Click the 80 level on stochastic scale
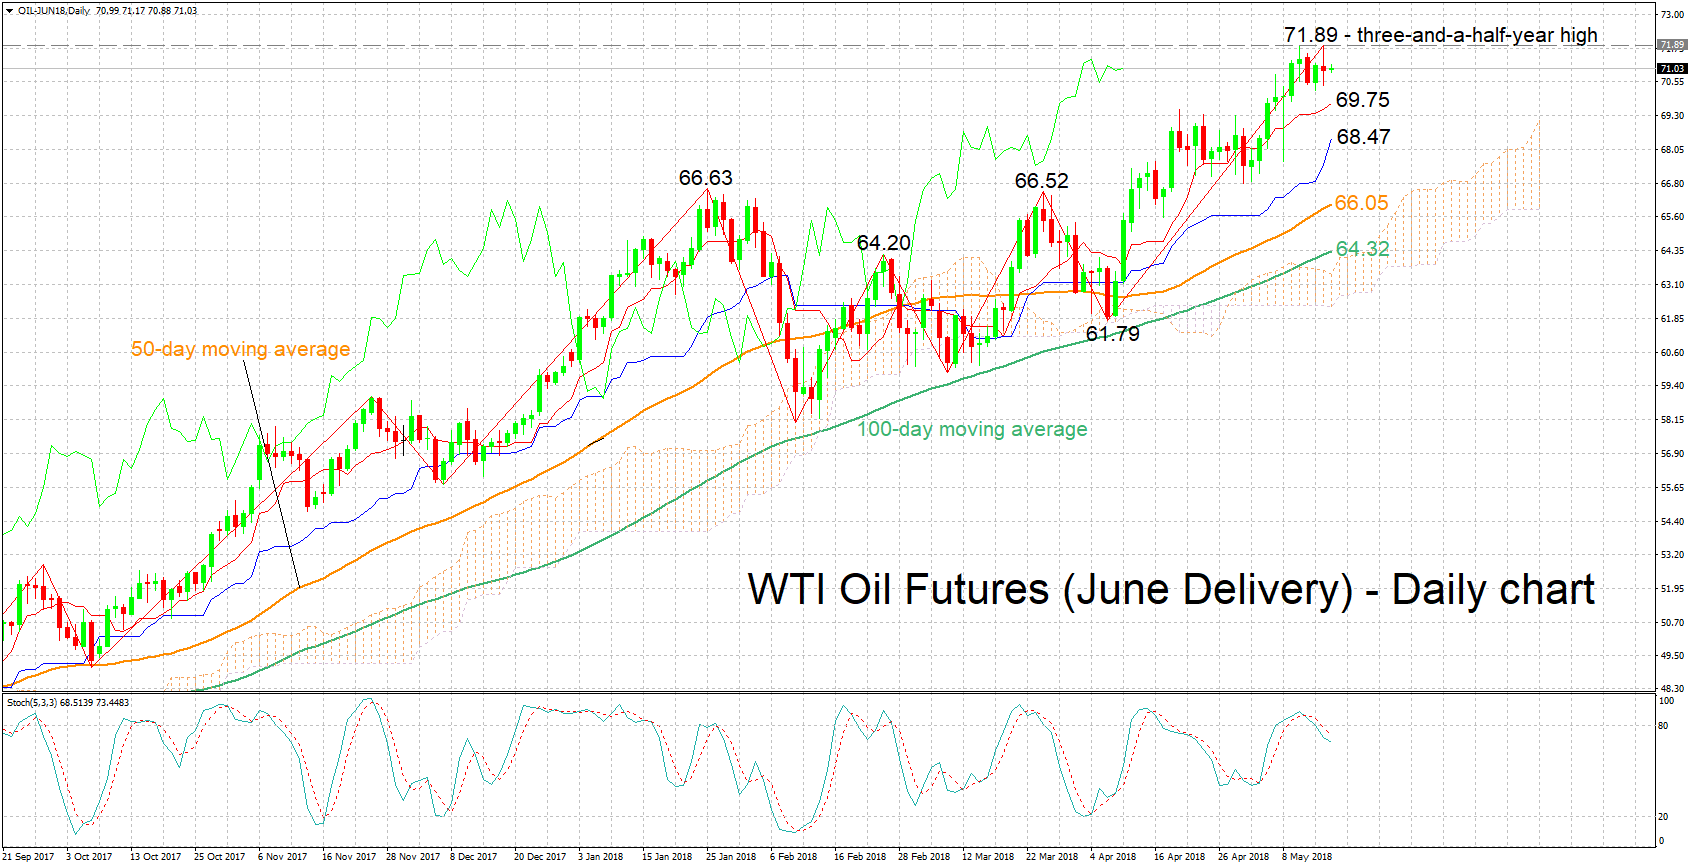 point(1663,726)
